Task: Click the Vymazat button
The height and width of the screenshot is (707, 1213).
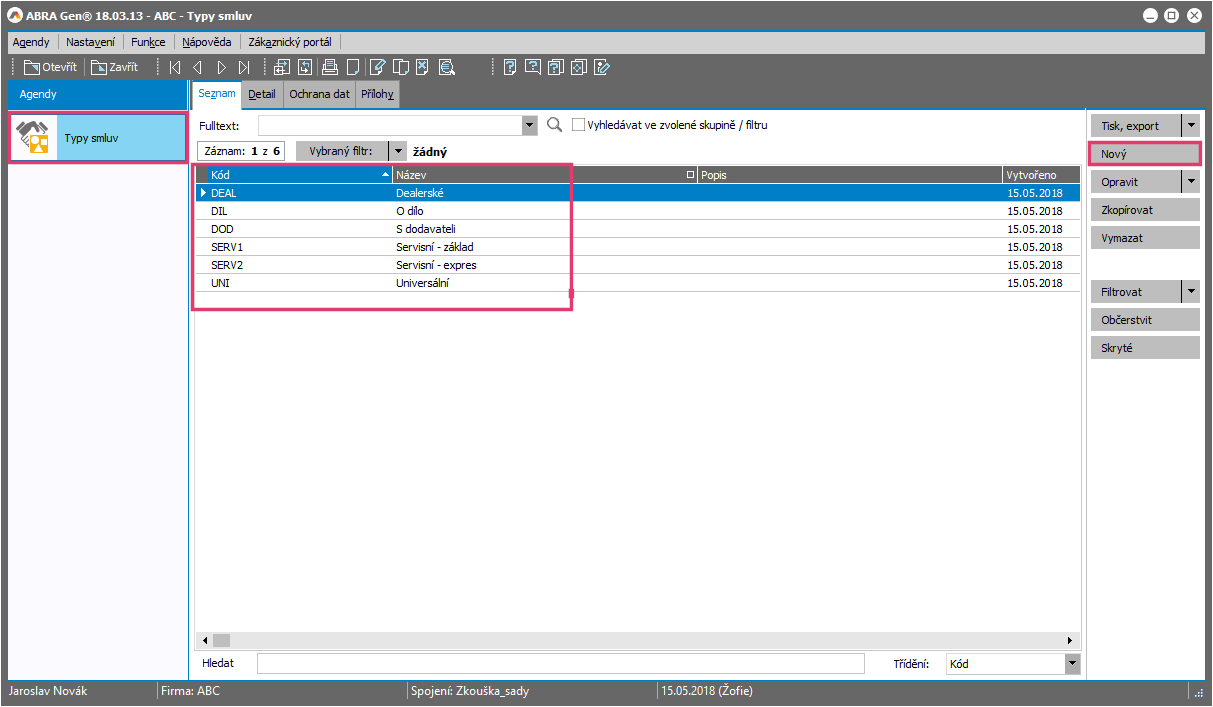Action: (x=1145, y=238)
